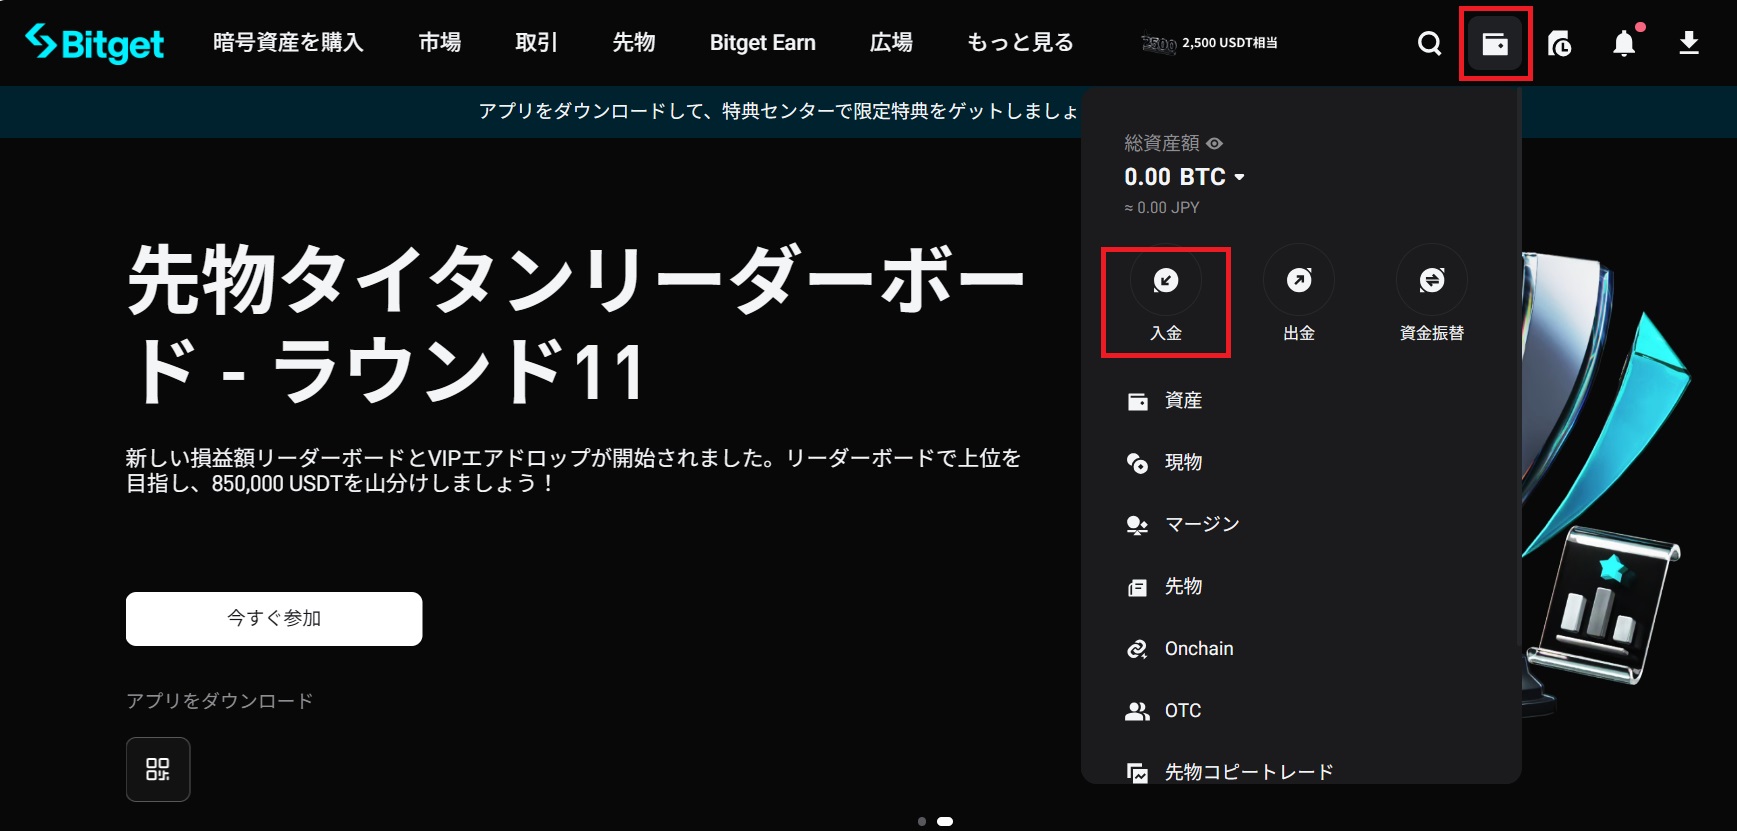Click the 出金 withdraw icon

[1299, 281]
